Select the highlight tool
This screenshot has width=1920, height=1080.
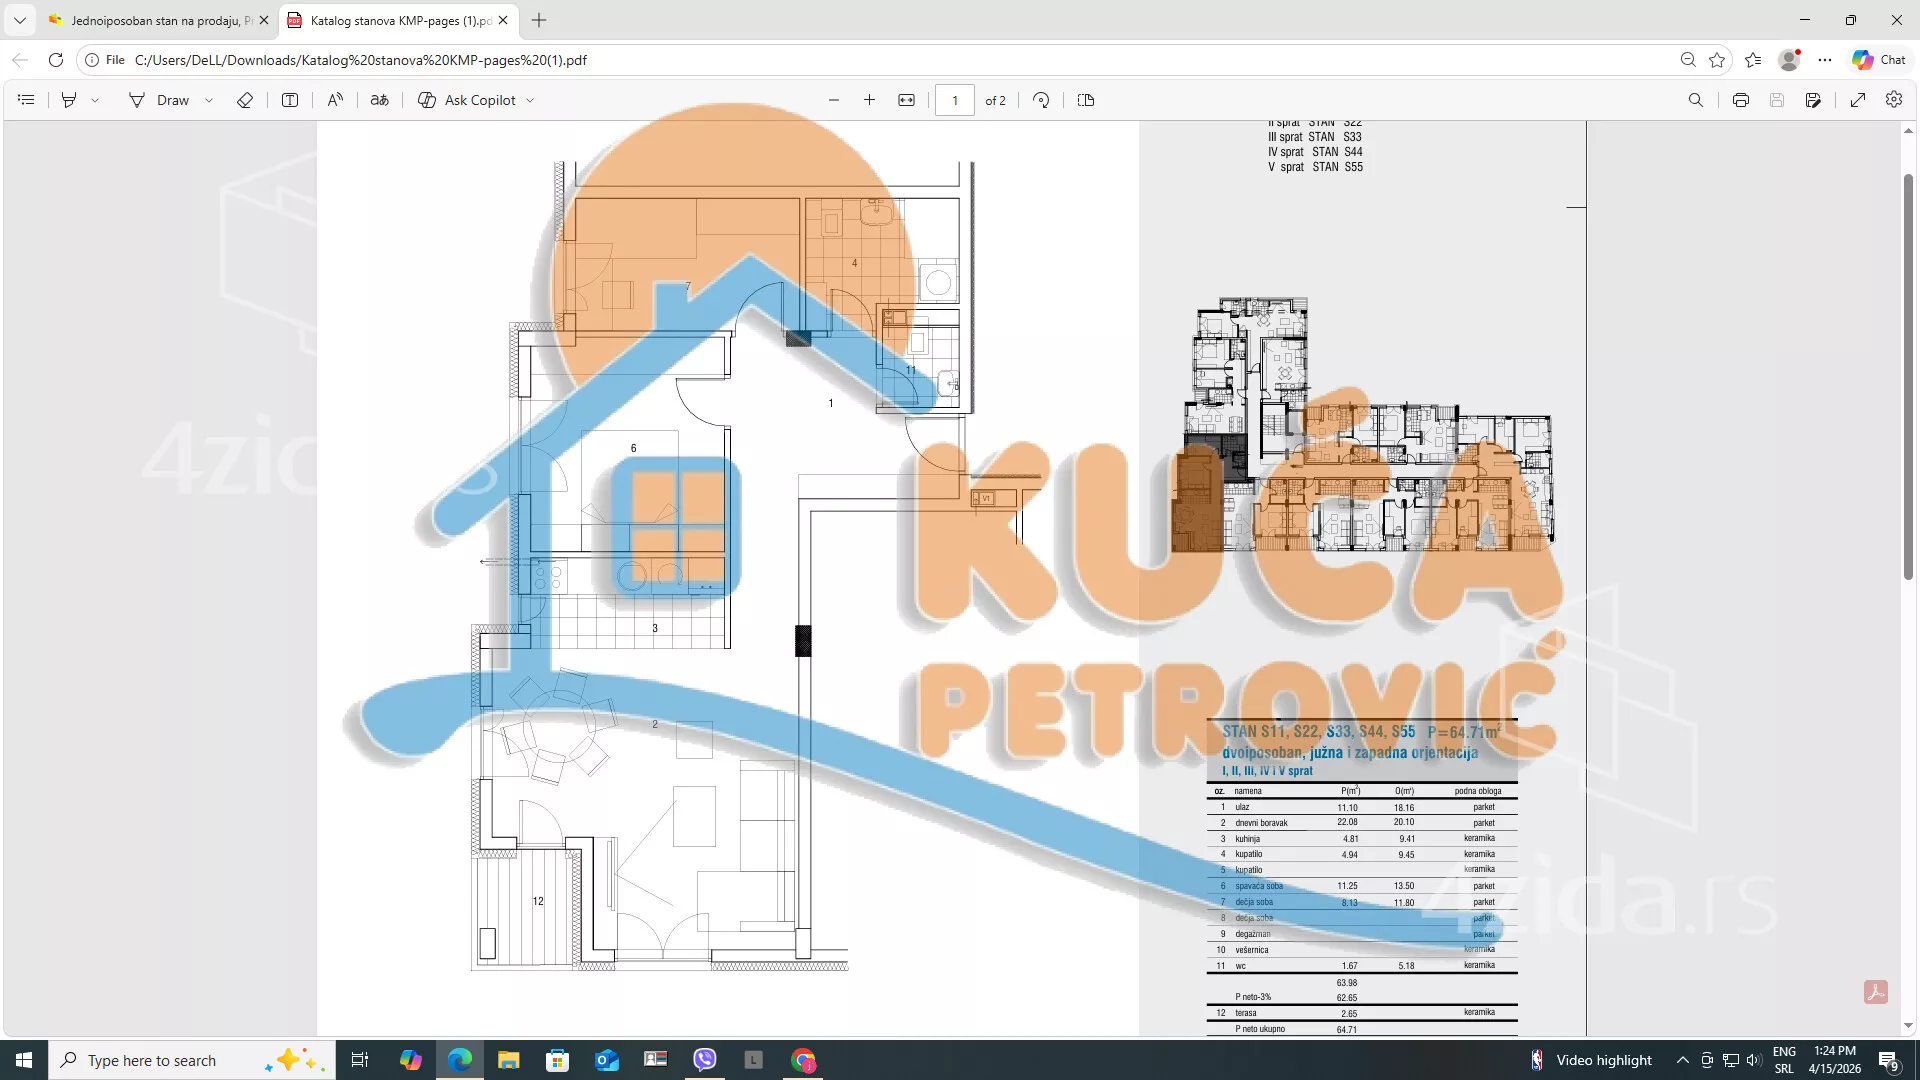[x=69, y=100]
